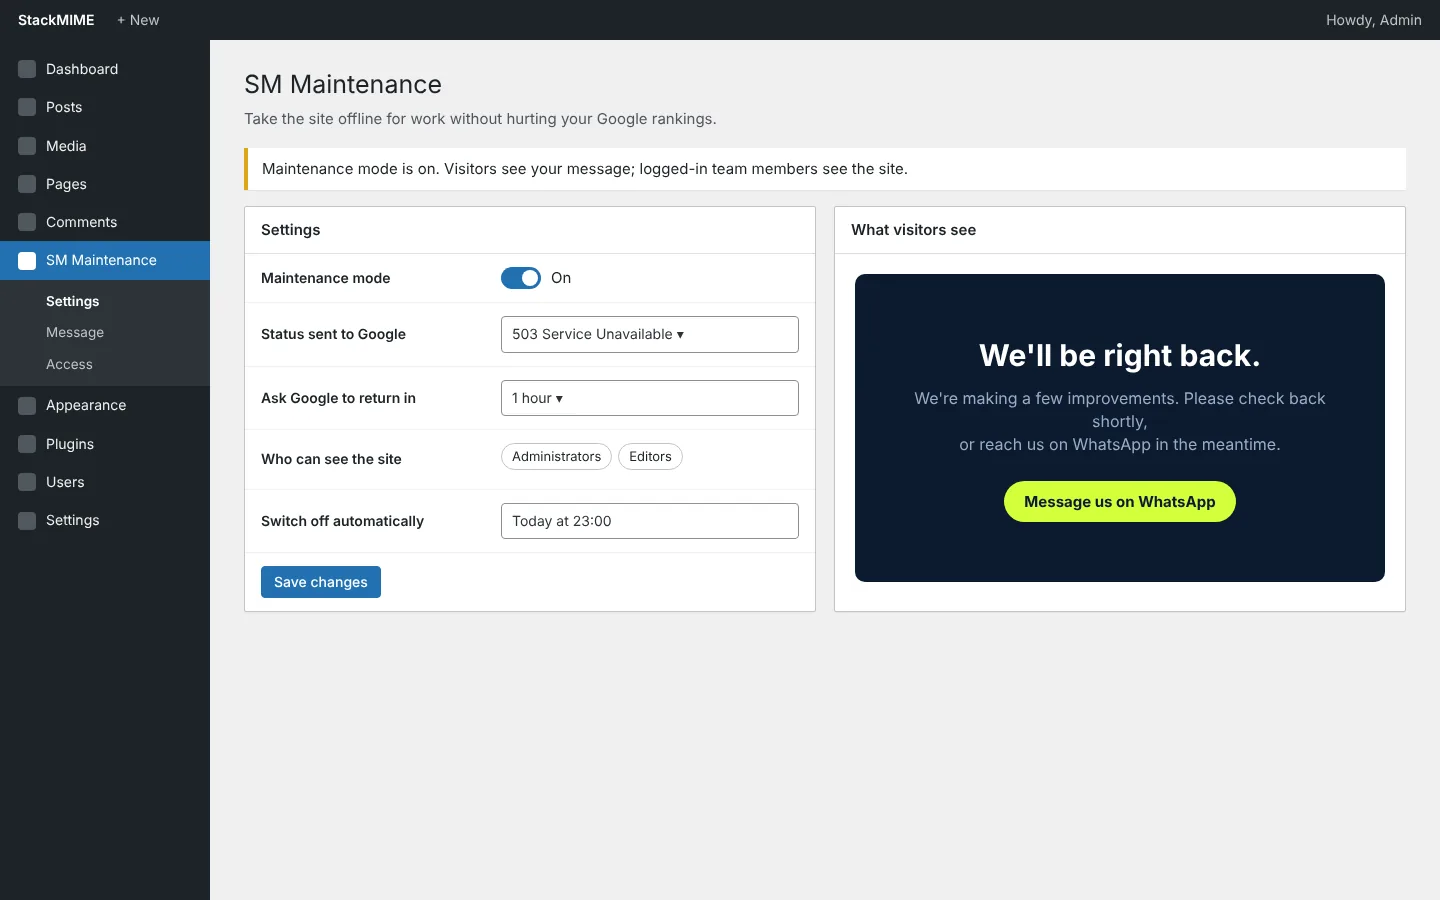Viewport: 1440px width, 900px height.
Task: Open the Appearance menu label
Action: coord(86,405)
